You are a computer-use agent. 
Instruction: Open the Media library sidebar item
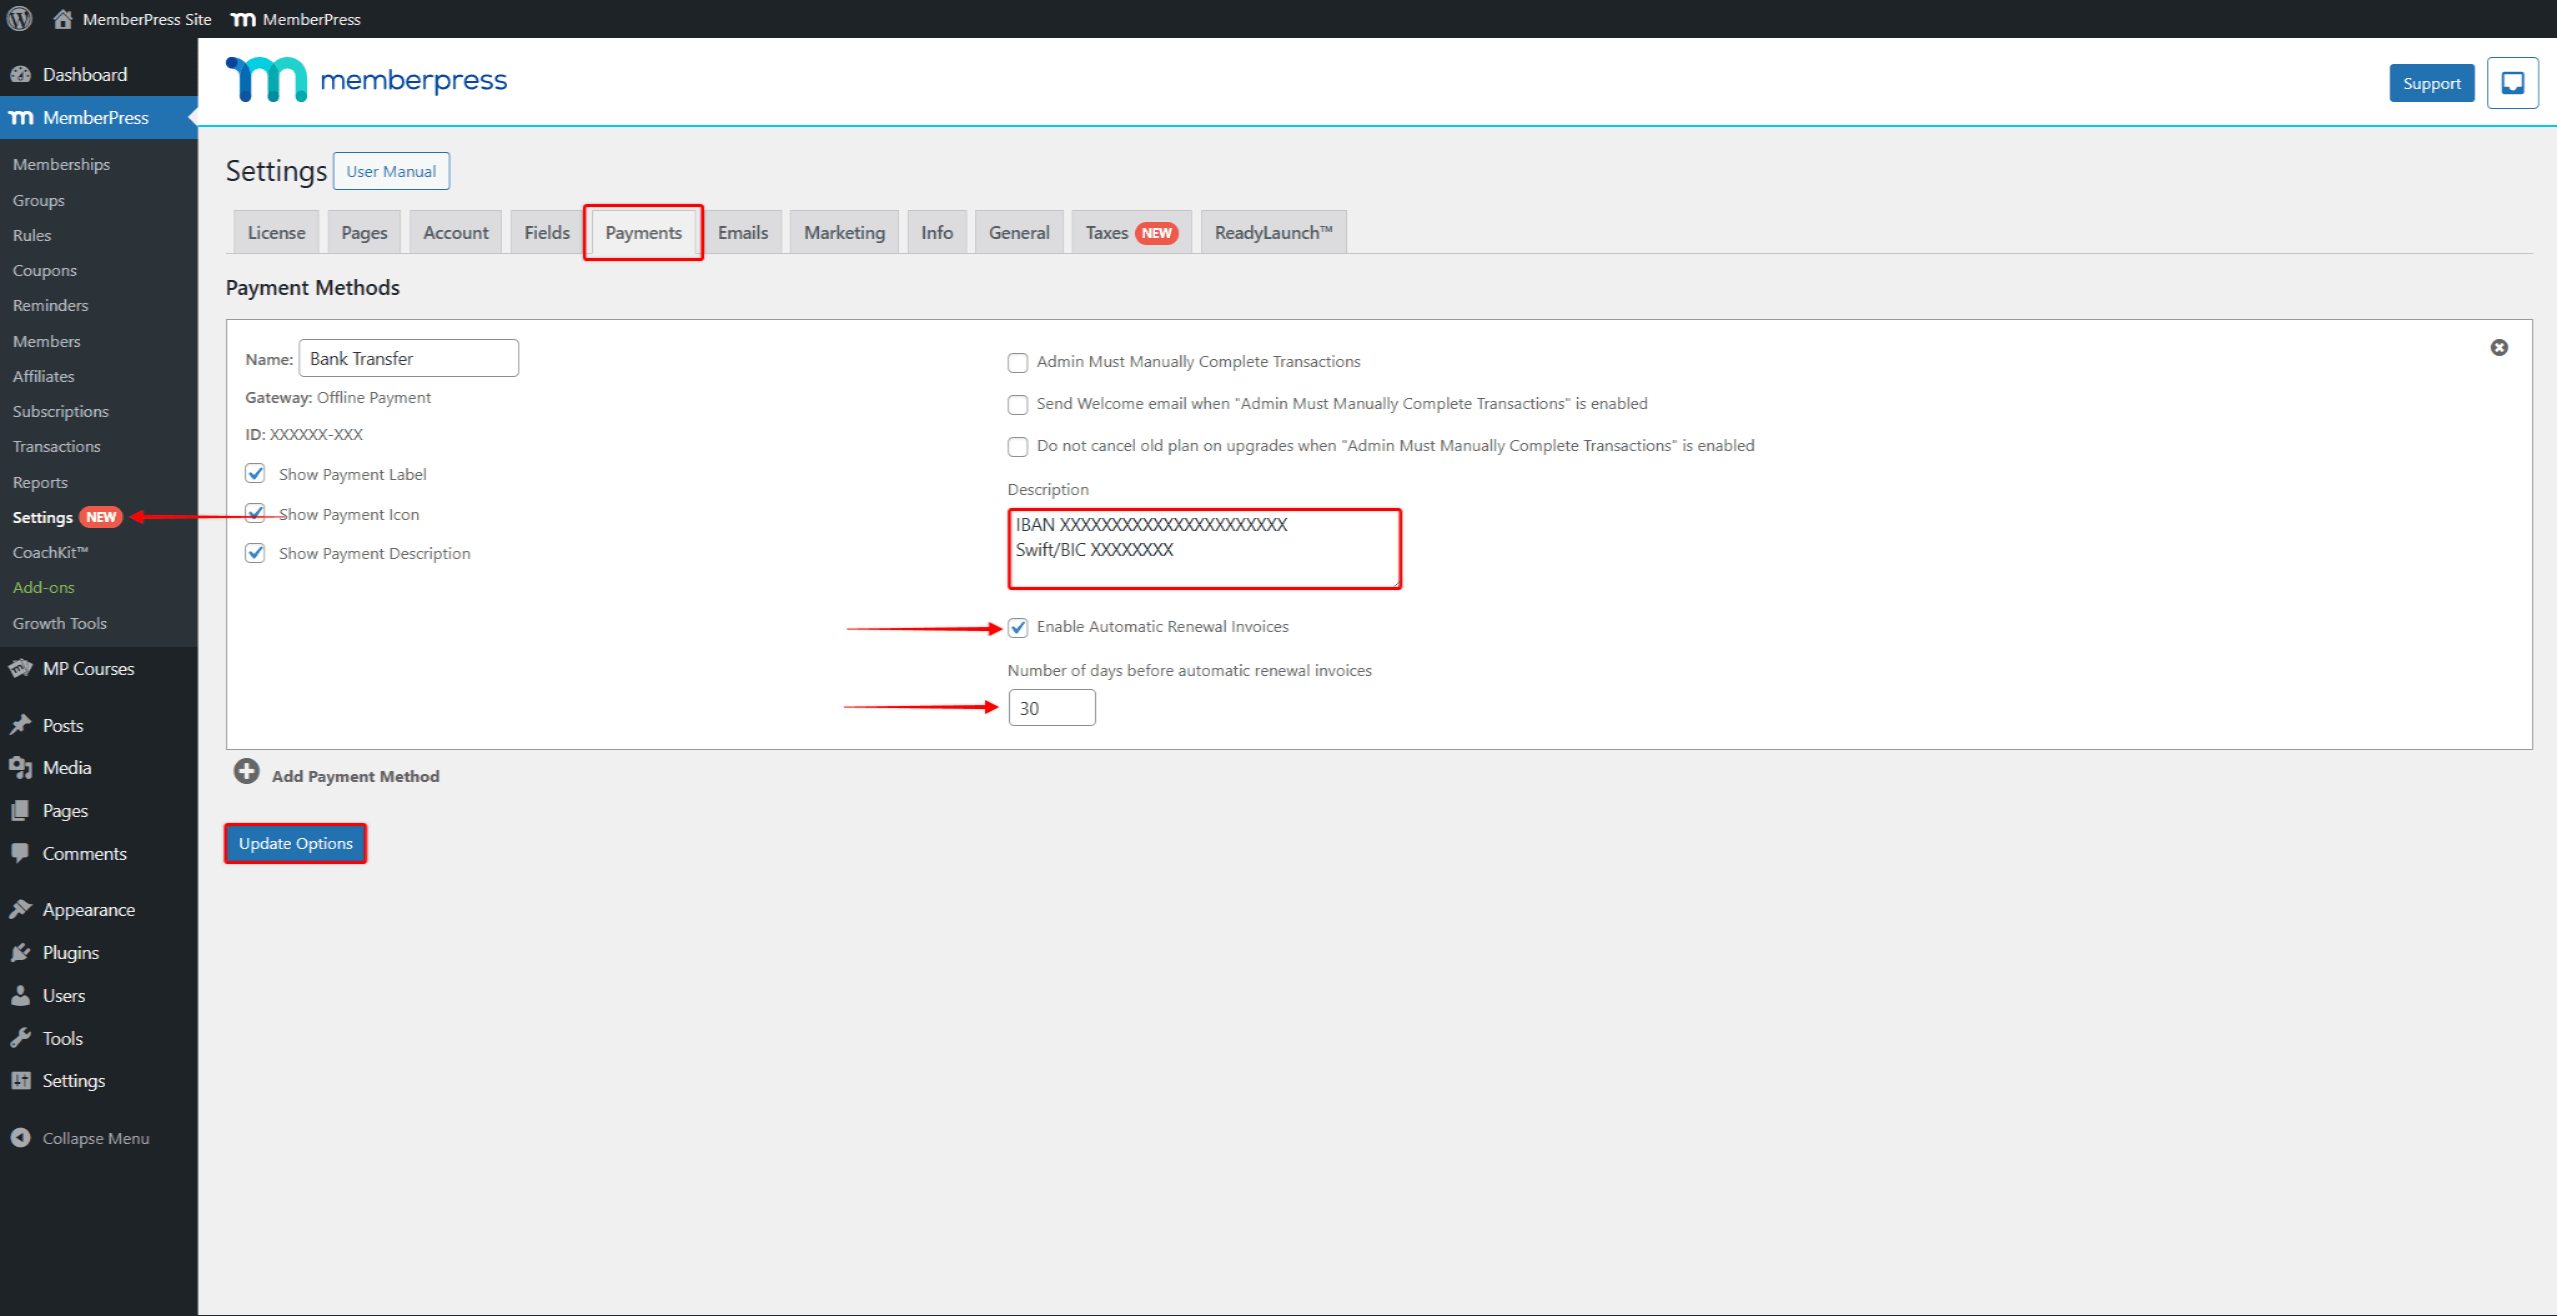tap(66, 767)
